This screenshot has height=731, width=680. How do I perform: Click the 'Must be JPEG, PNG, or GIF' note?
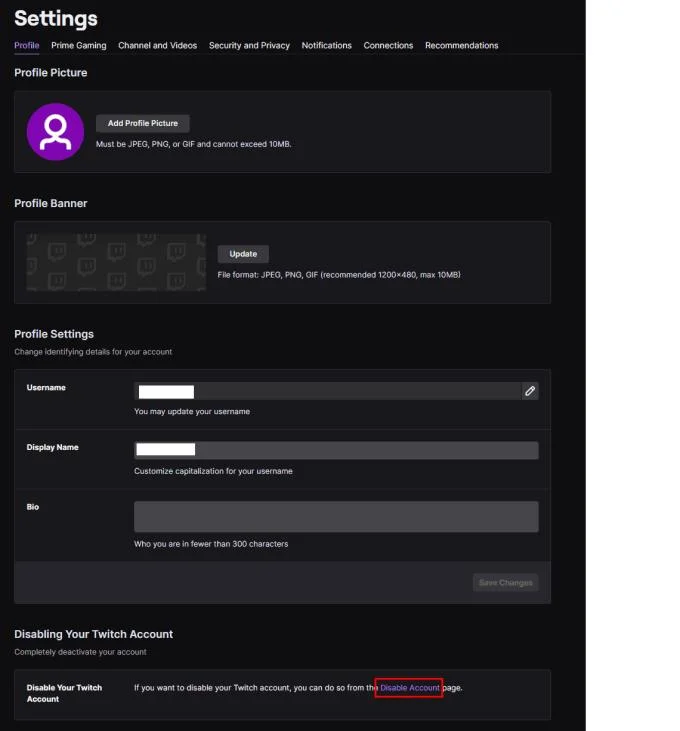193,145
